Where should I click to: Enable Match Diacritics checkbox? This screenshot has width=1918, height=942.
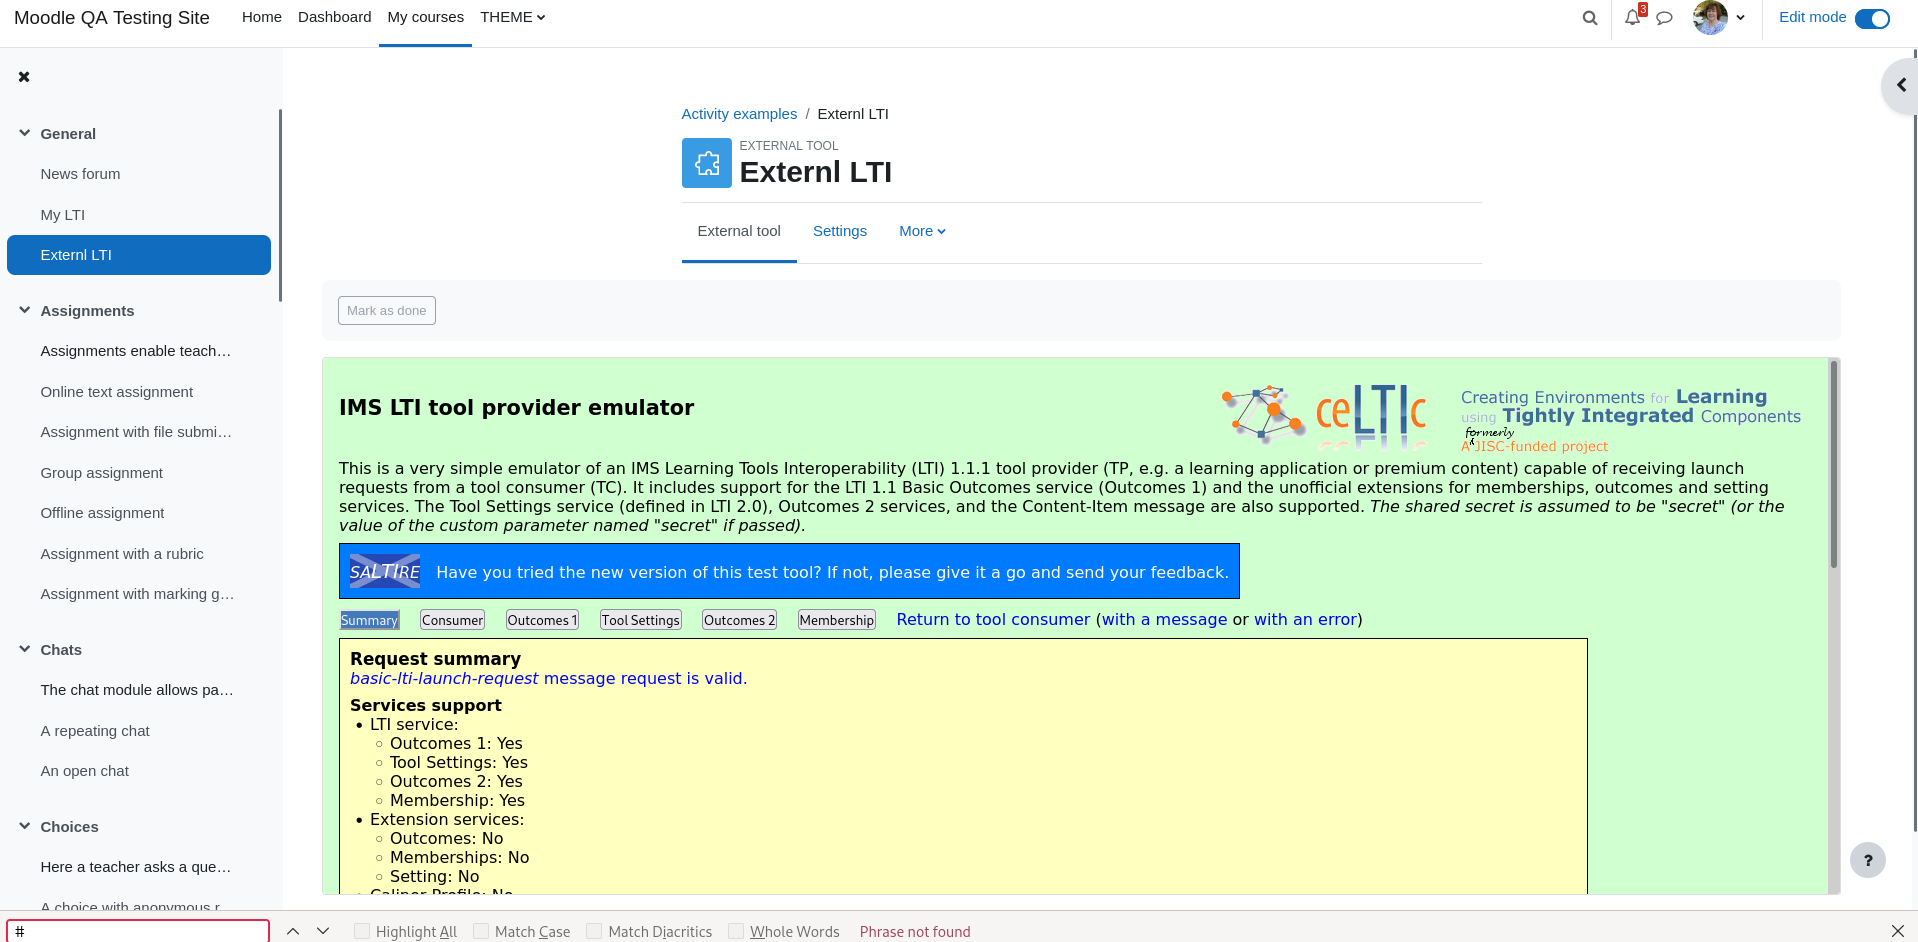(x=594, y=931)
